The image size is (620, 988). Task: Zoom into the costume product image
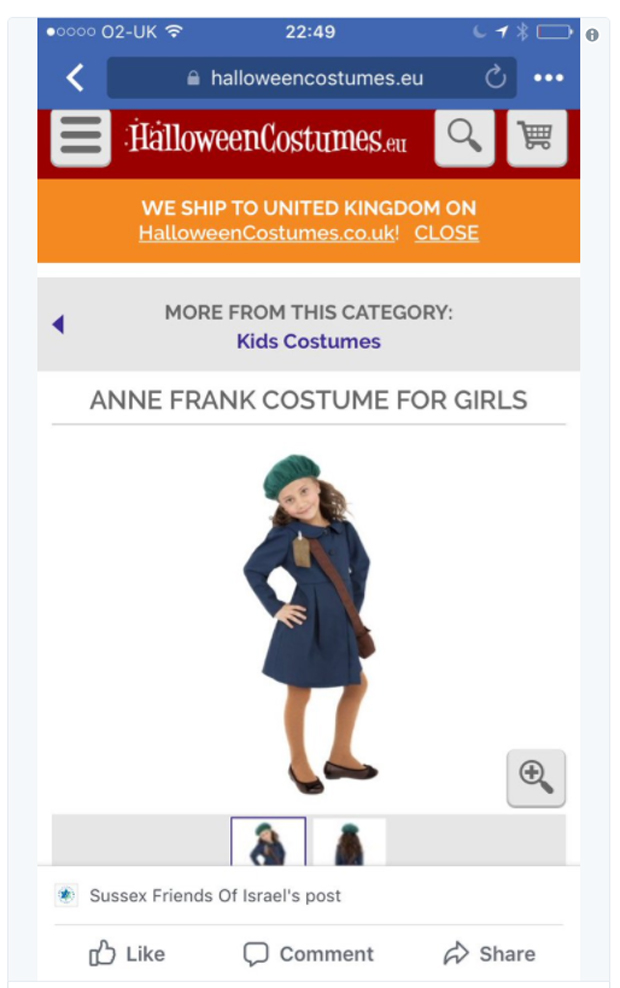(536, 777)
